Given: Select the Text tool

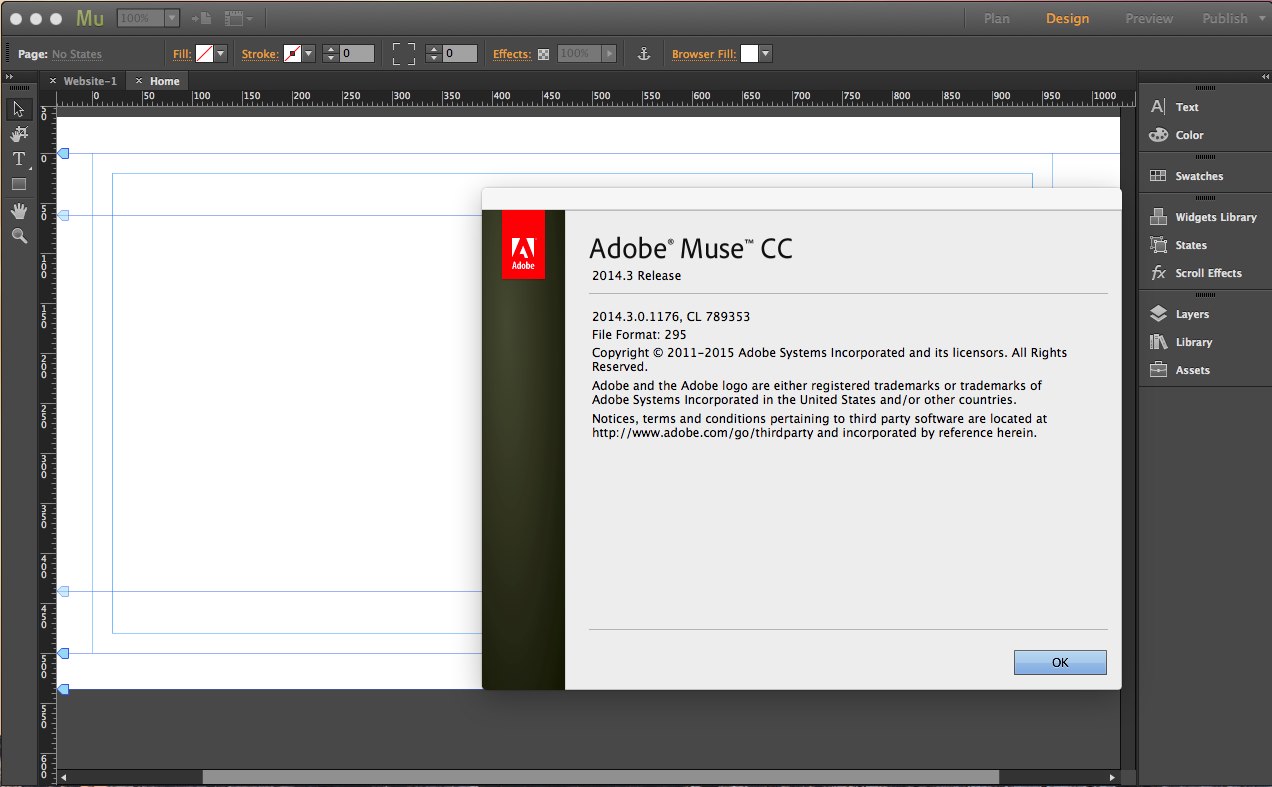Looking at the screenshot, I should tap(18, 159).
